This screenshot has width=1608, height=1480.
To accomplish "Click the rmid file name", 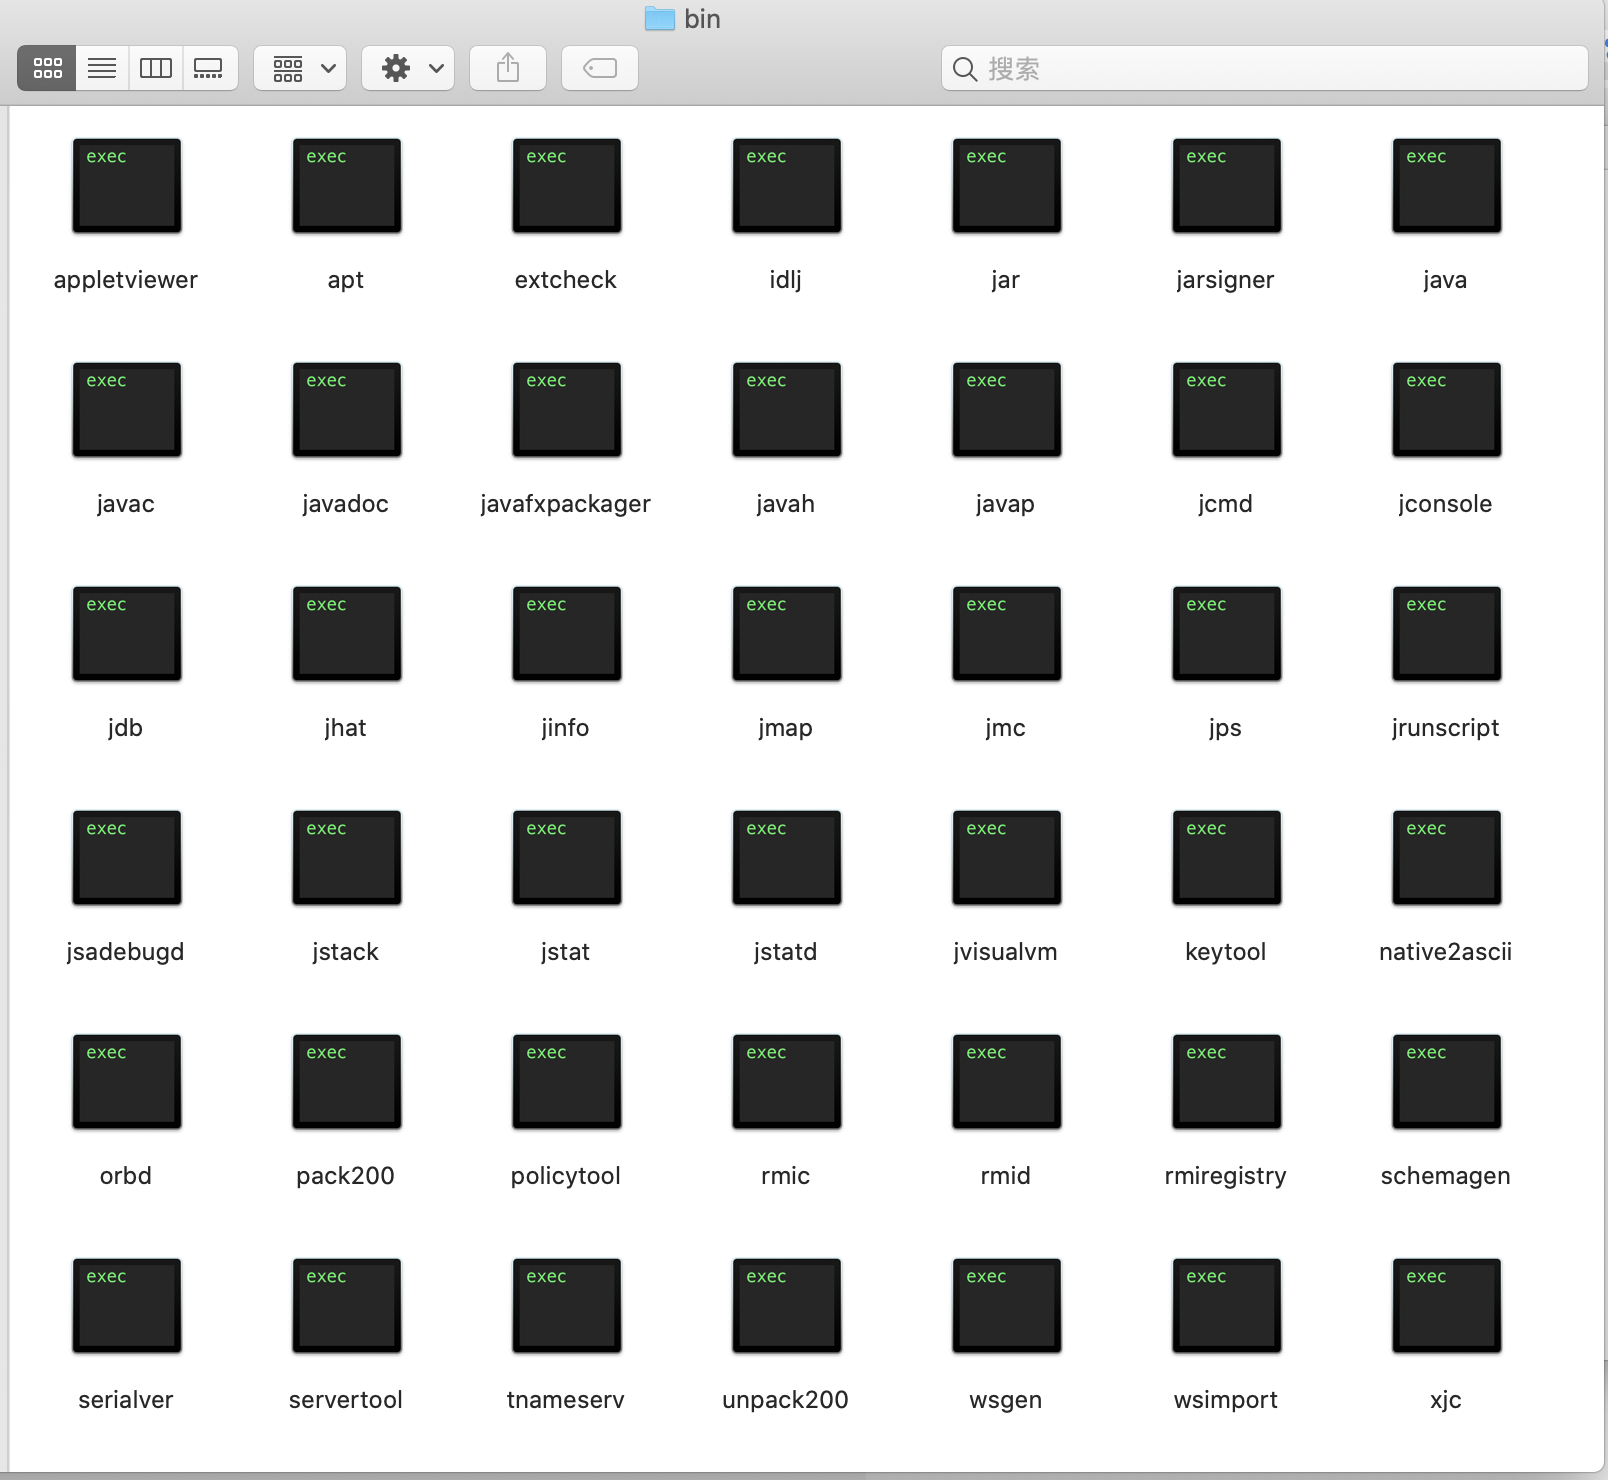I will [x=1006, y=1176].
